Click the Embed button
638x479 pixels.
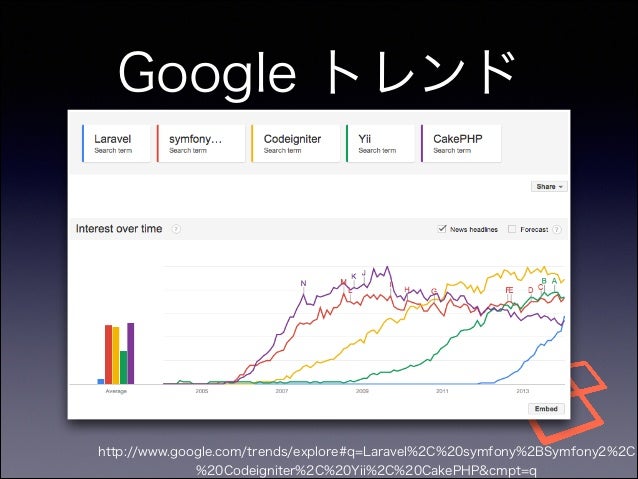pyautogui.click(x=546, y=409)
